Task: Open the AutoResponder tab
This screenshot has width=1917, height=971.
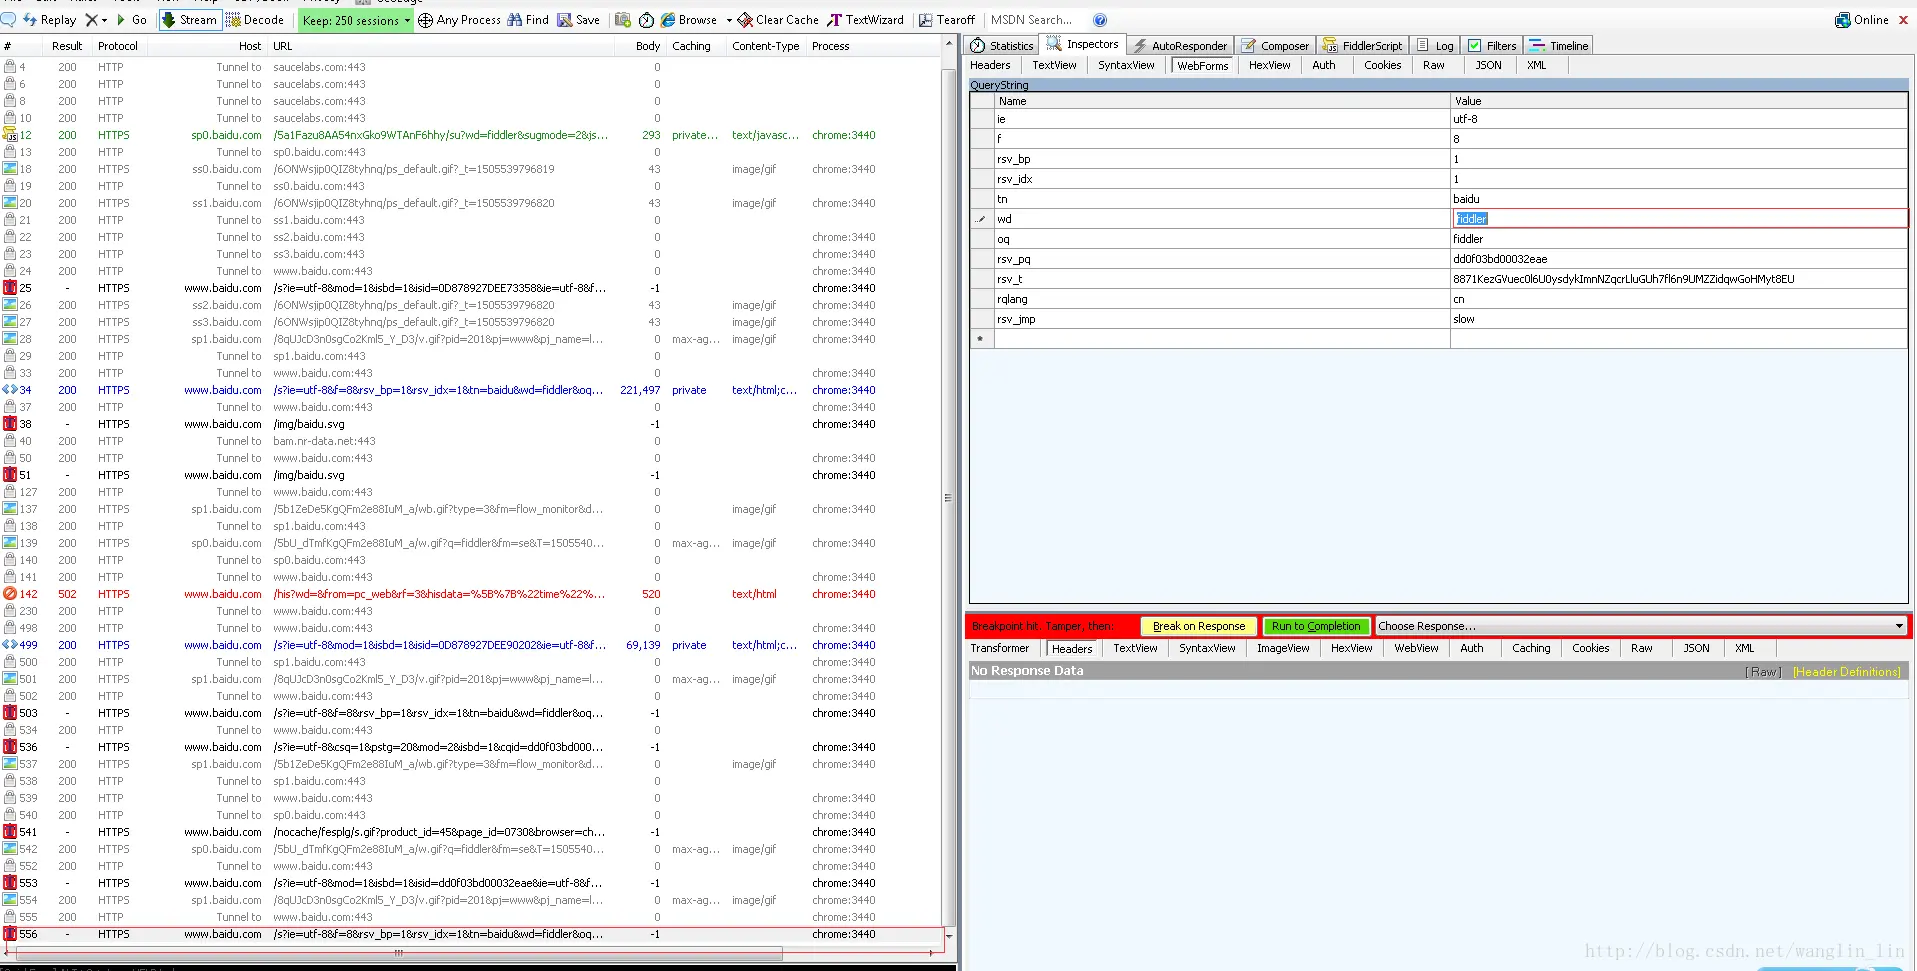Action: (1180, 46)
